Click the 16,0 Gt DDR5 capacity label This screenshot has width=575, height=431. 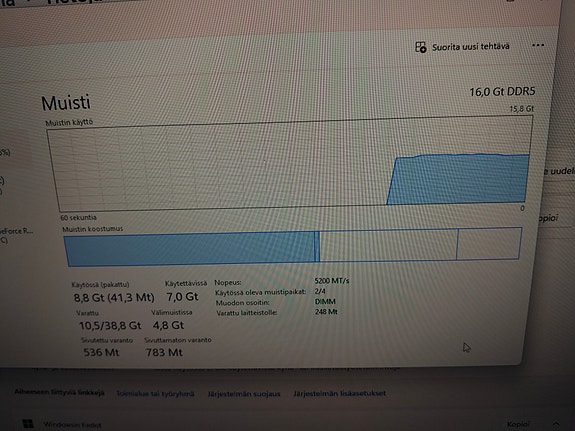[x=502, y=91]
